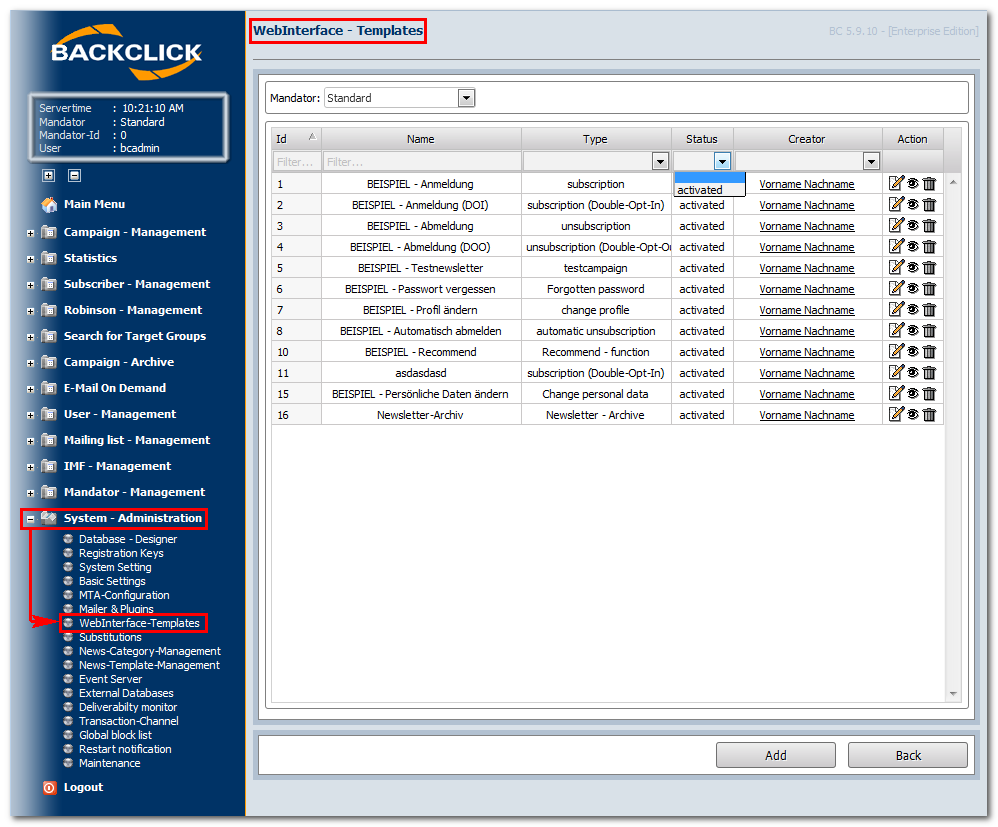Delete the Automatisch abmelden template
The width and height of the screenshot is (998, 827).
point(929,330)
